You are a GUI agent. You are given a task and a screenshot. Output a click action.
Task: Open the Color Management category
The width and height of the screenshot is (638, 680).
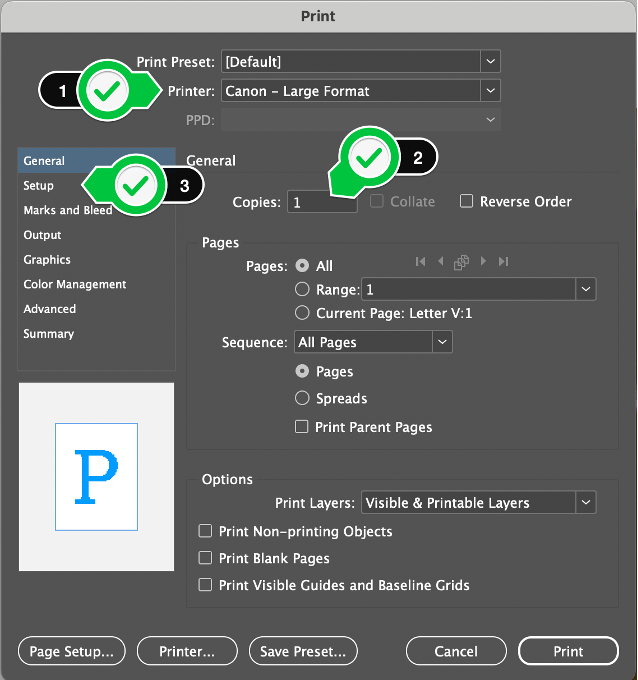point(96,284)
